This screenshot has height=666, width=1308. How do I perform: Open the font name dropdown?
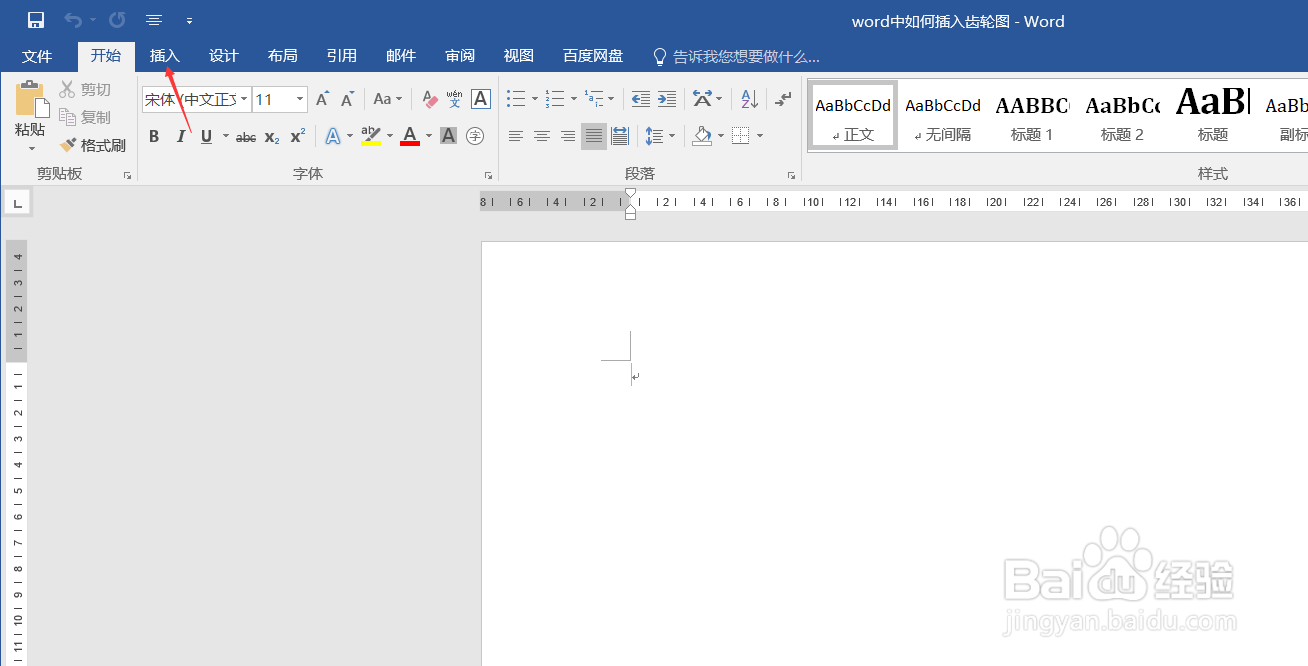[x=244, y=99]
